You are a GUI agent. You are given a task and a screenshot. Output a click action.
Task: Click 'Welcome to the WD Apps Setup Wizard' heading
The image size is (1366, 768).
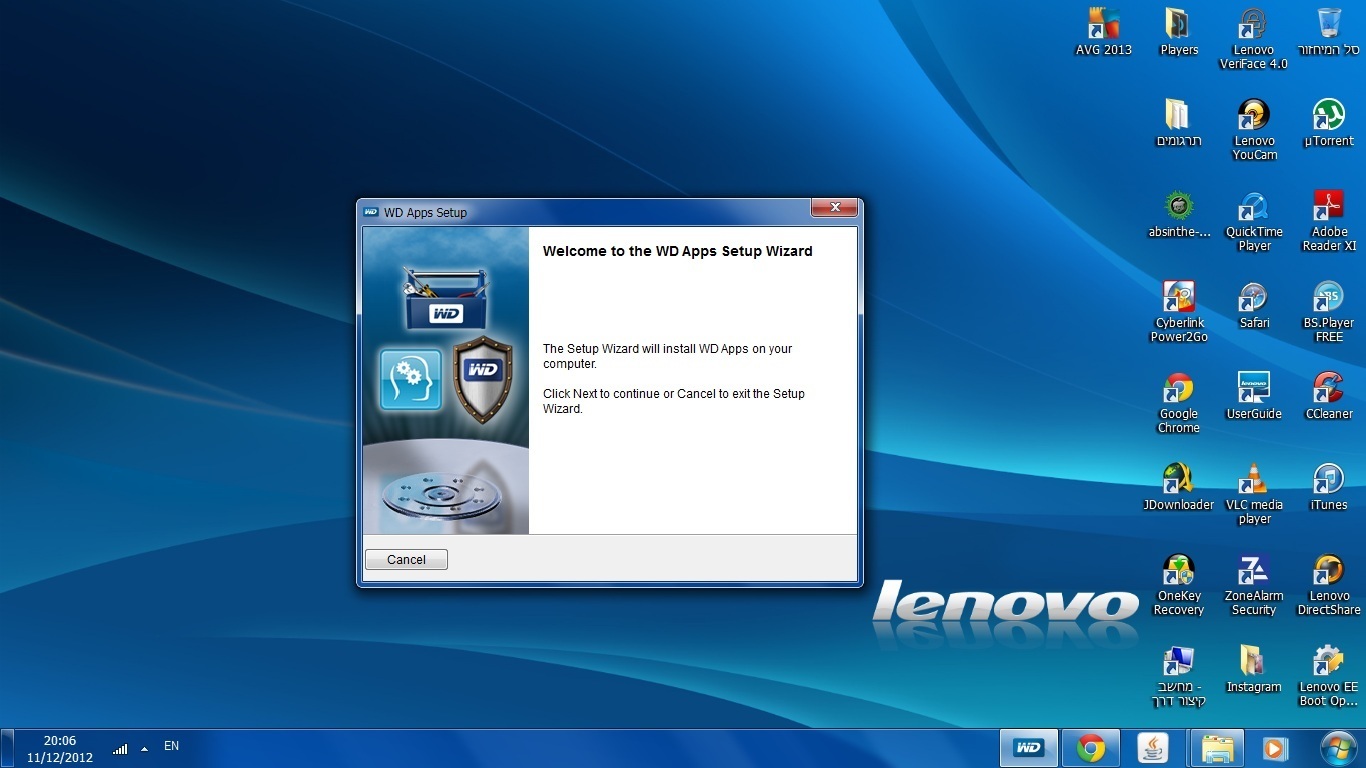(x=677, y=251)
